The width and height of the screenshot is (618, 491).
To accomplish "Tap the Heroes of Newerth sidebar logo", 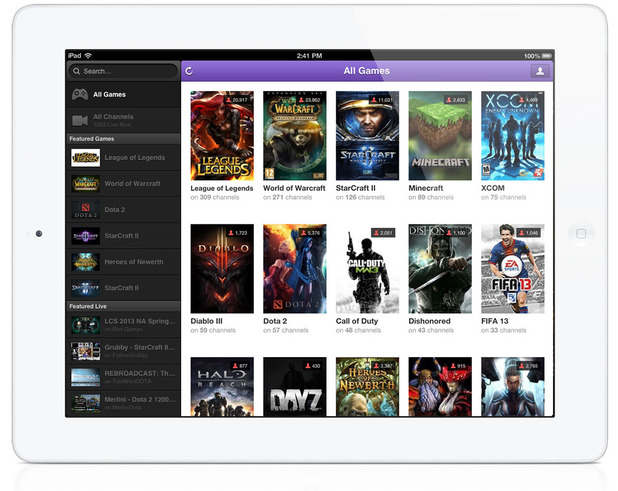I will (86, 262).
